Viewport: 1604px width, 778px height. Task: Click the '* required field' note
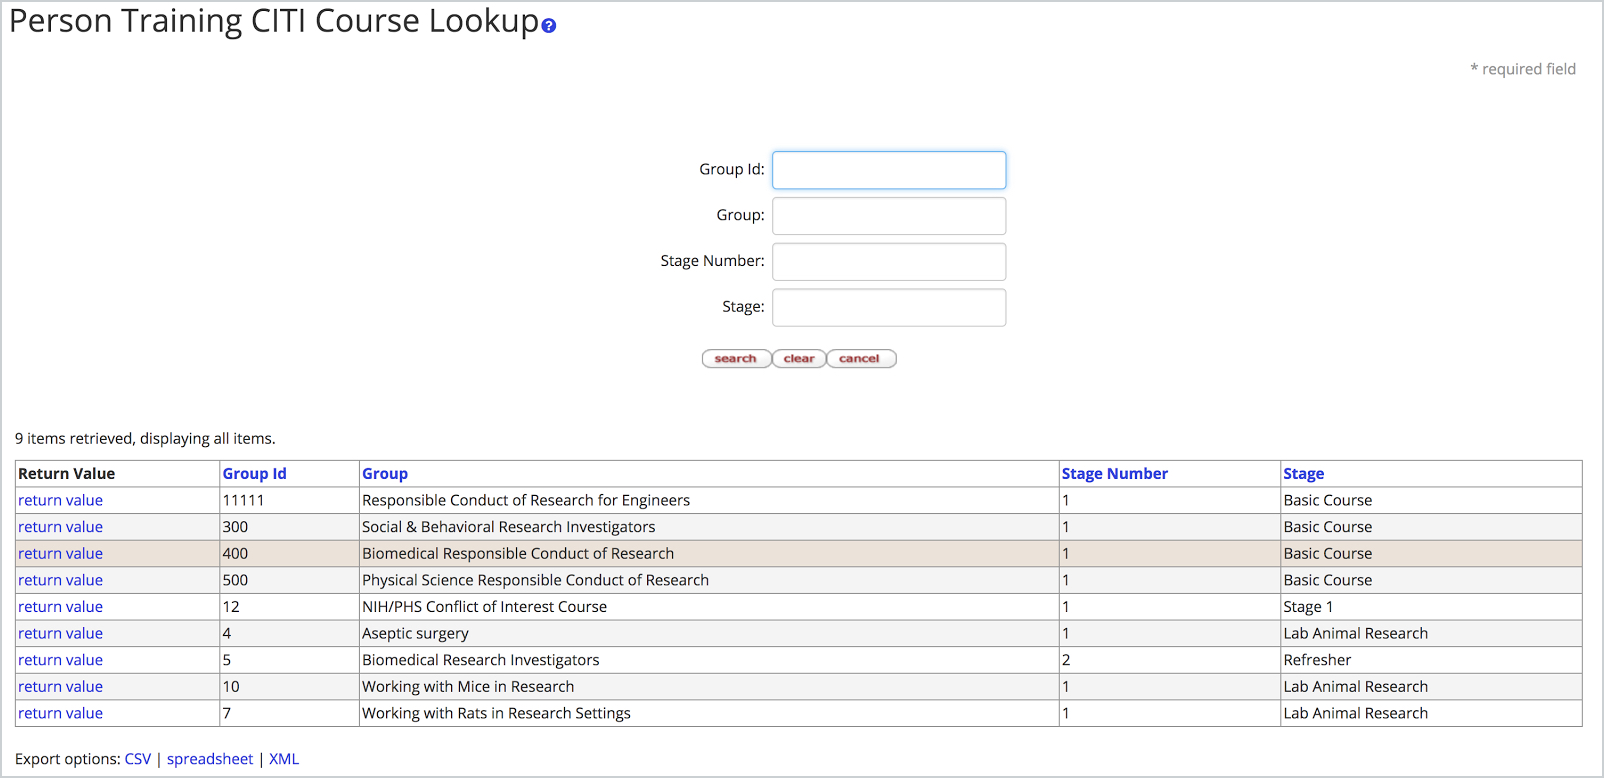tap(1523, 69)
